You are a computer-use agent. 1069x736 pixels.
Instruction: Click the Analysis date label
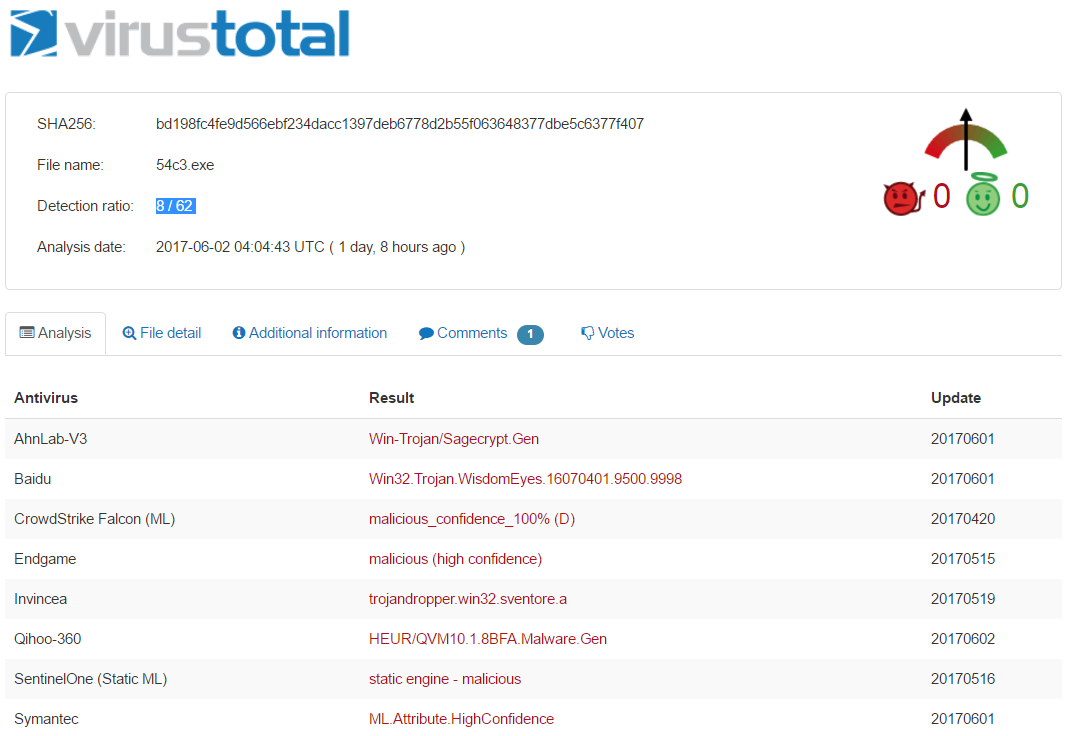pyautogui.click(x=81, y=247)
